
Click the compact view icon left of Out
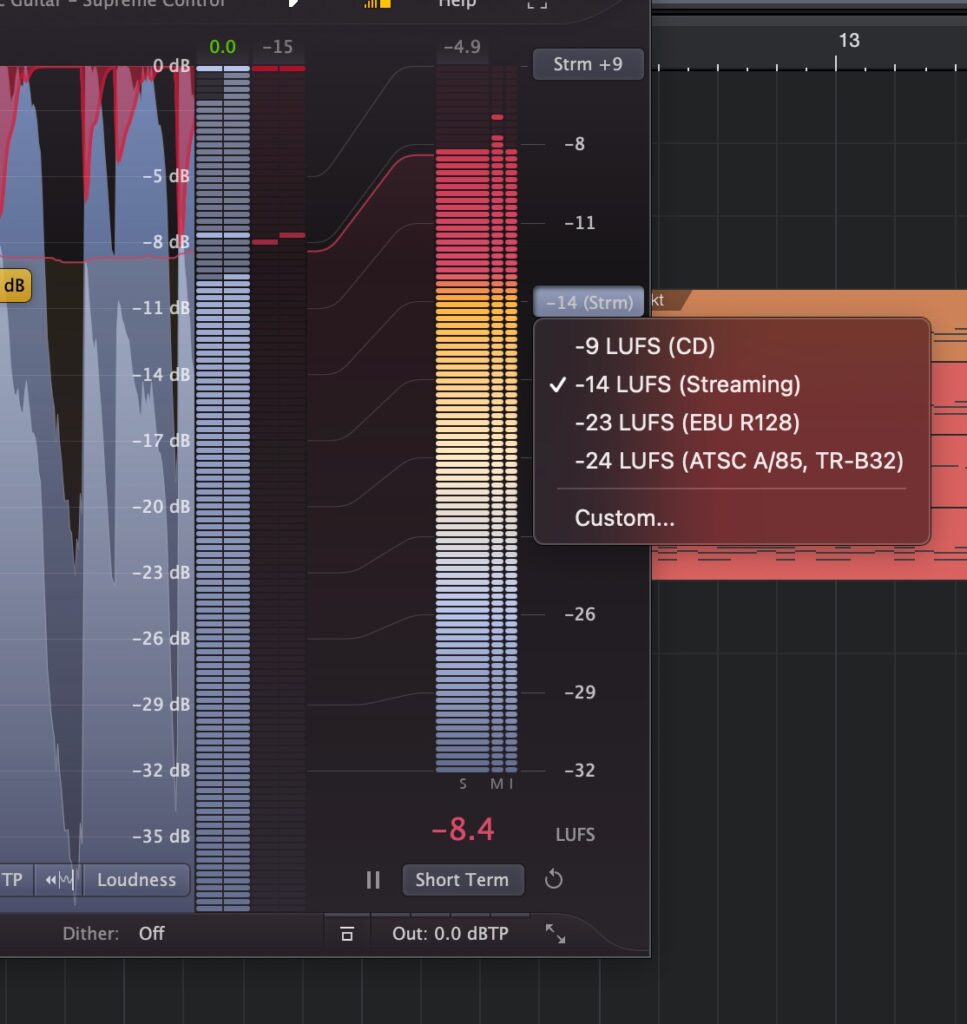(x=347, y=934)
